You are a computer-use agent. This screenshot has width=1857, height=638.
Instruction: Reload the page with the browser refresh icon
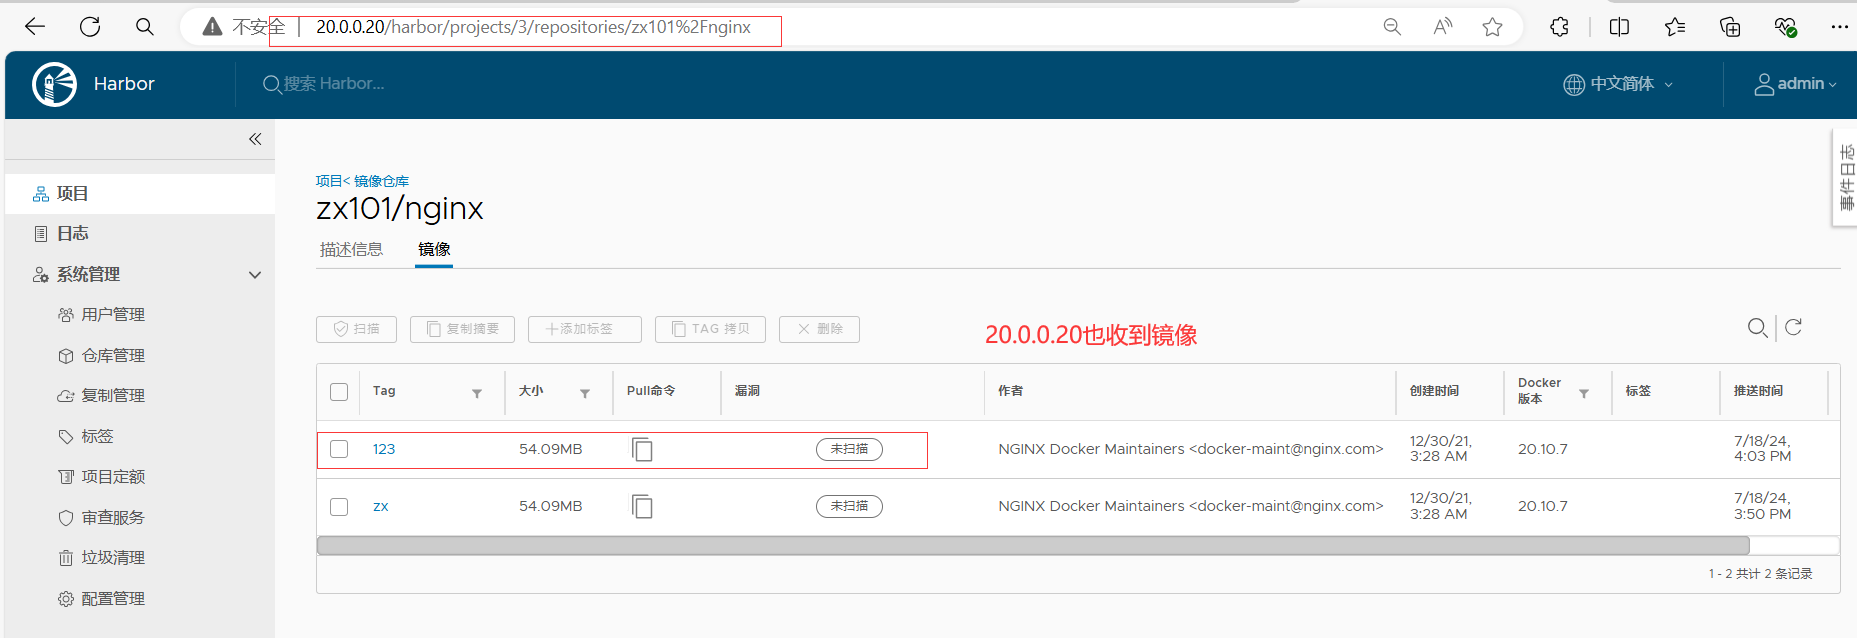tap(90, 27)
